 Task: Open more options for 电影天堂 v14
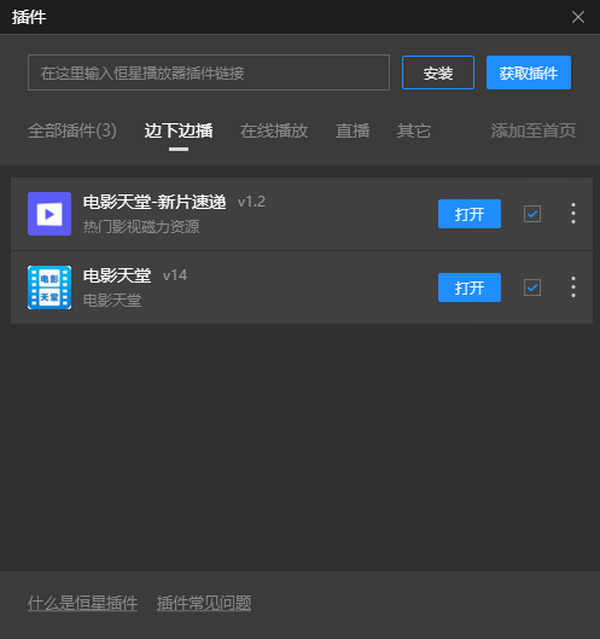[573, 287]
